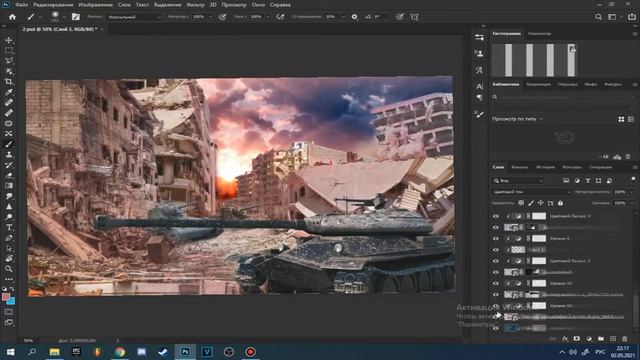Switch to the История tab
Viewport: 640px width, 360px height.
point(545,167)
